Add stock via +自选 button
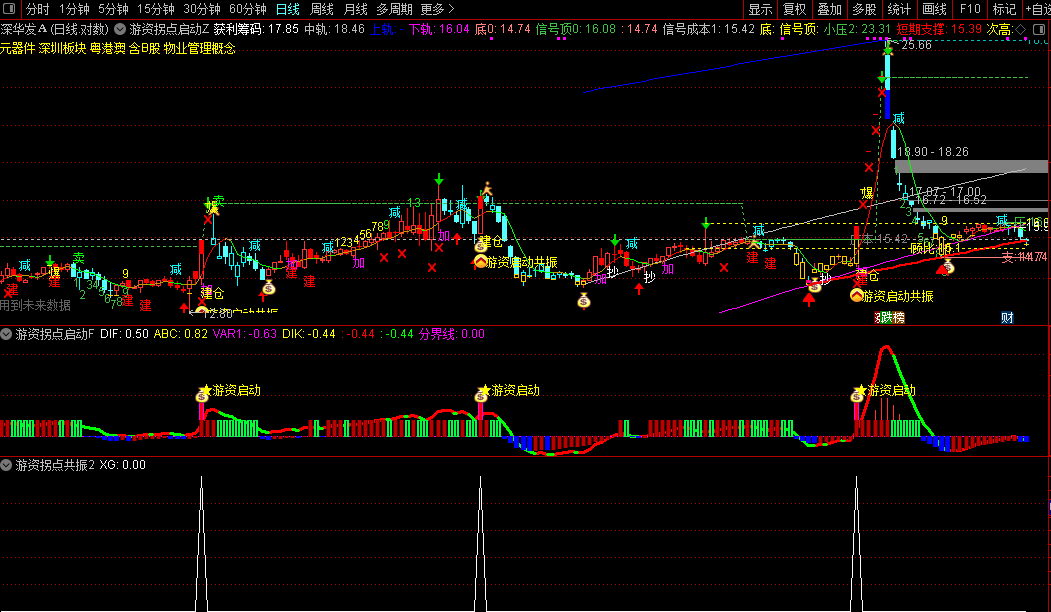Image resolution: width=1051 pixels, height=612 pixels. click(x=1038, y=9)
